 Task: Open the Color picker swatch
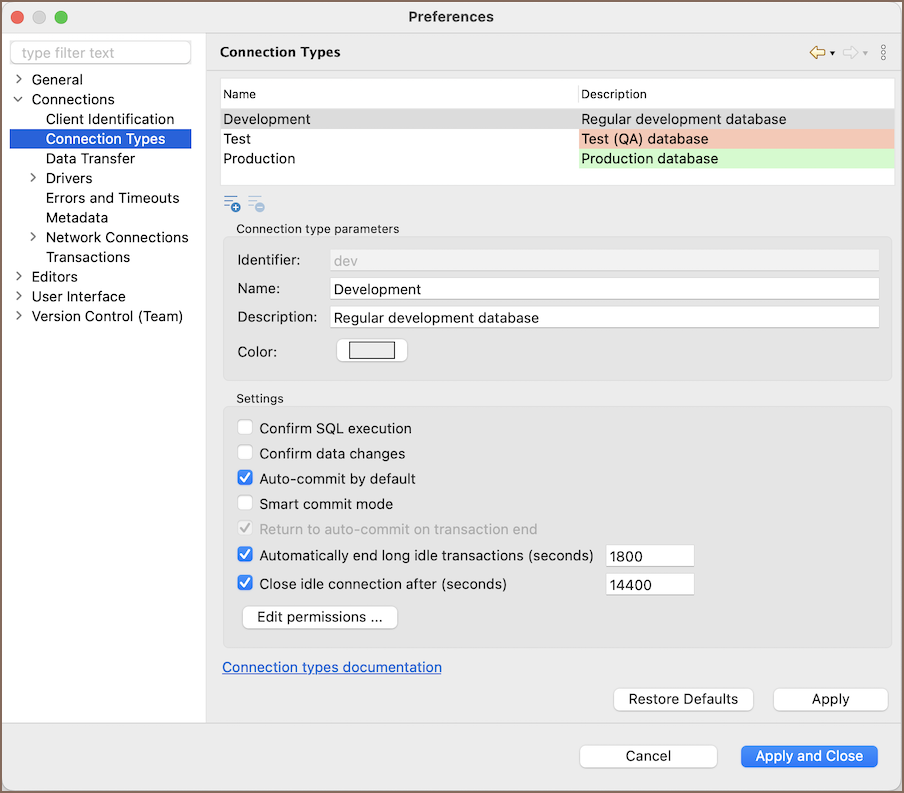(372, 350)
